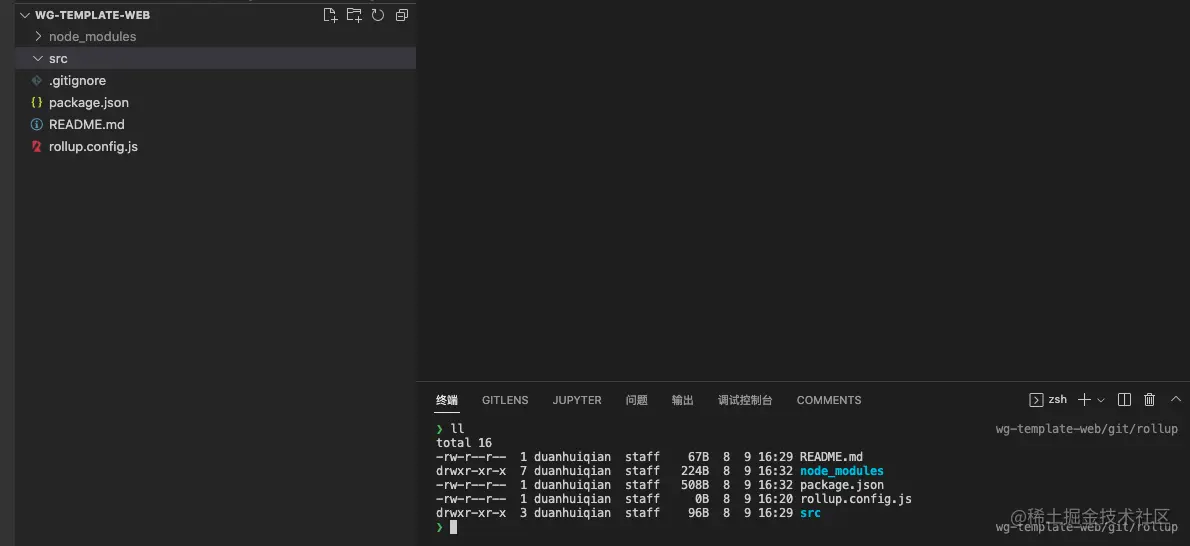Click the New File icon in explorer header
Image resolution: width=1190 pixels, height=546 pixels.
pyautogui.click(x=330, y=14)
